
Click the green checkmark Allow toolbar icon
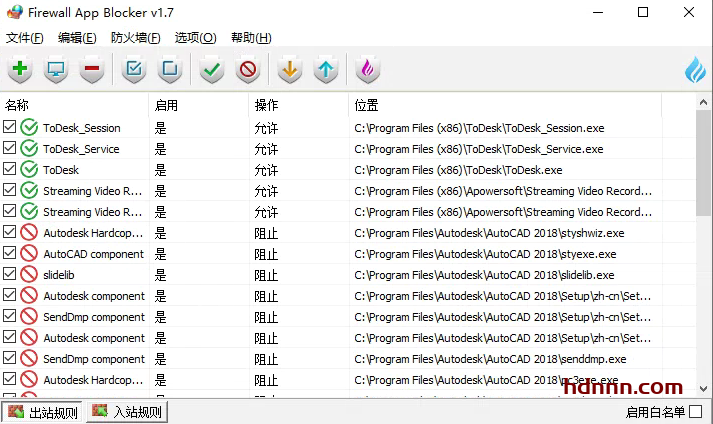[x=212, y=69]
